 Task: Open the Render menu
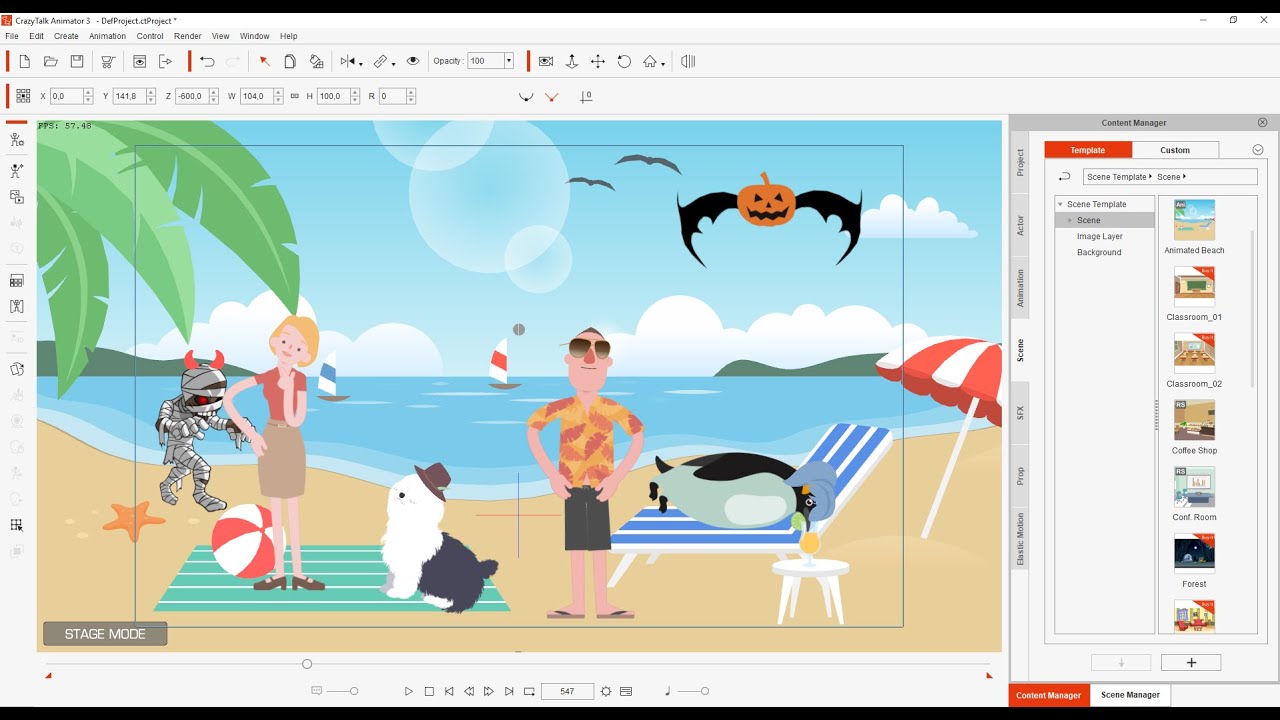[x=188, y=36]
